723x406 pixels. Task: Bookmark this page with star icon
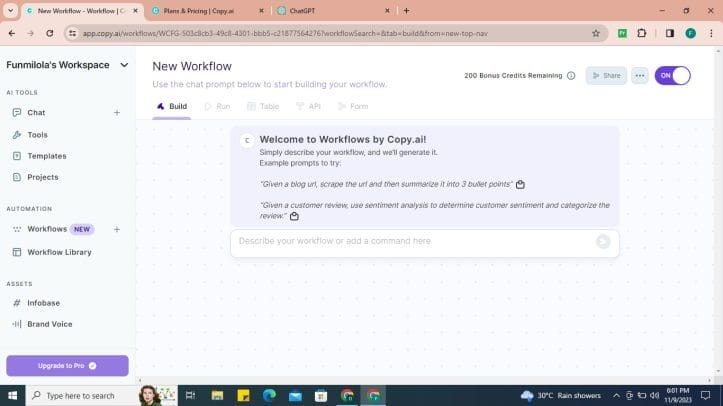coord(596,33)
